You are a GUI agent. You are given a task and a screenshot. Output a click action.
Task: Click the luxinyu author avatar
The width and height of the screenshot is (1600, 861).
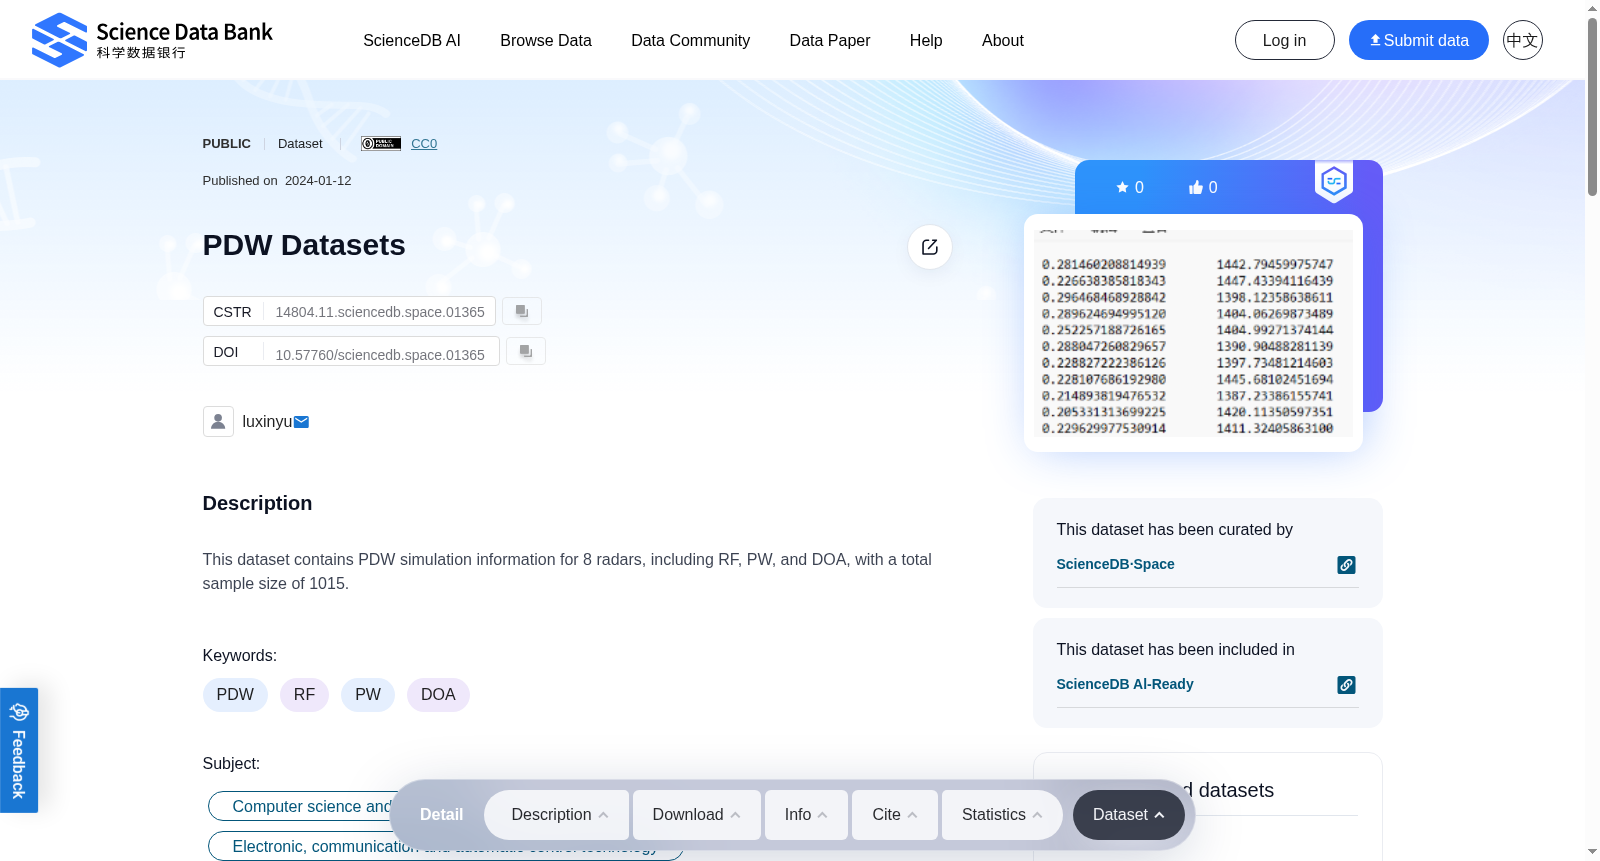(218, 421)
